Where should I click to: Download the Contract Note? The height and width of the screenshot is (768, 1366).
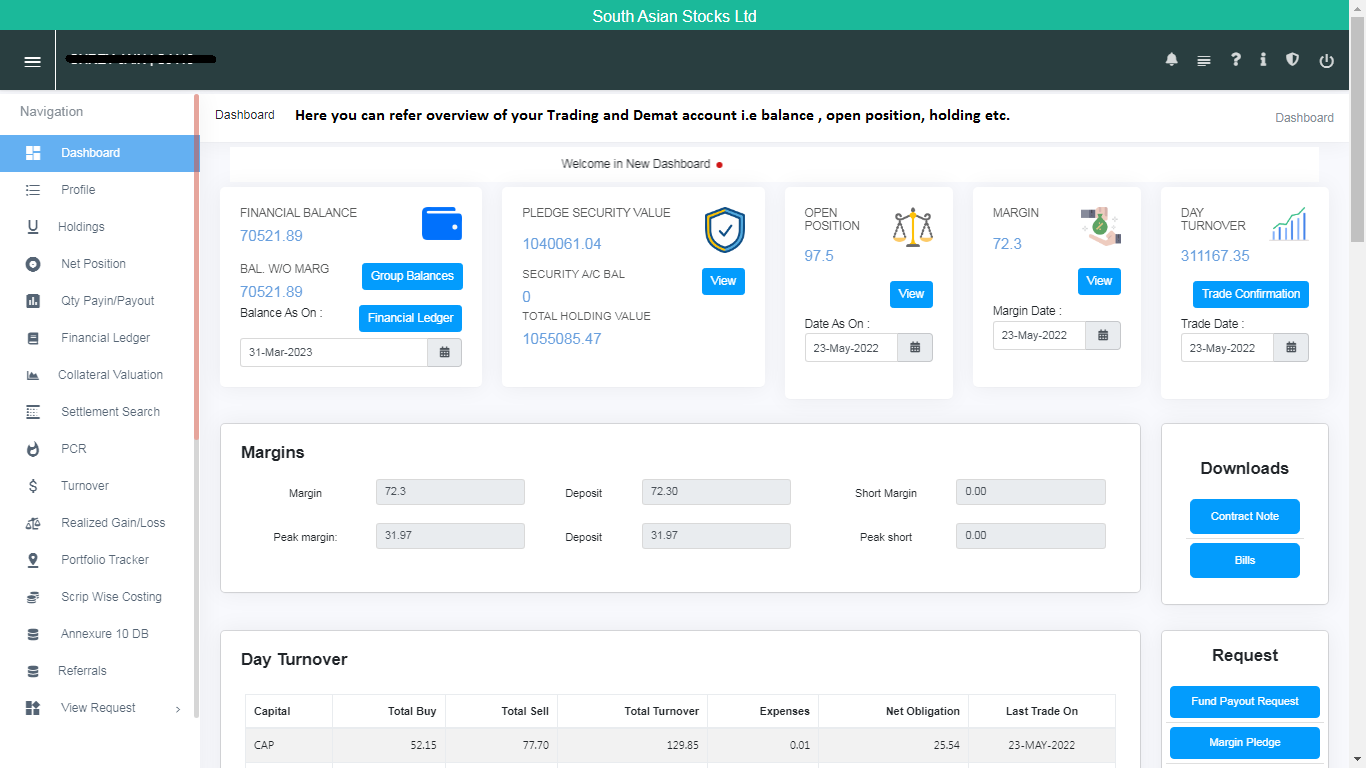click(x=1244, y=516)
